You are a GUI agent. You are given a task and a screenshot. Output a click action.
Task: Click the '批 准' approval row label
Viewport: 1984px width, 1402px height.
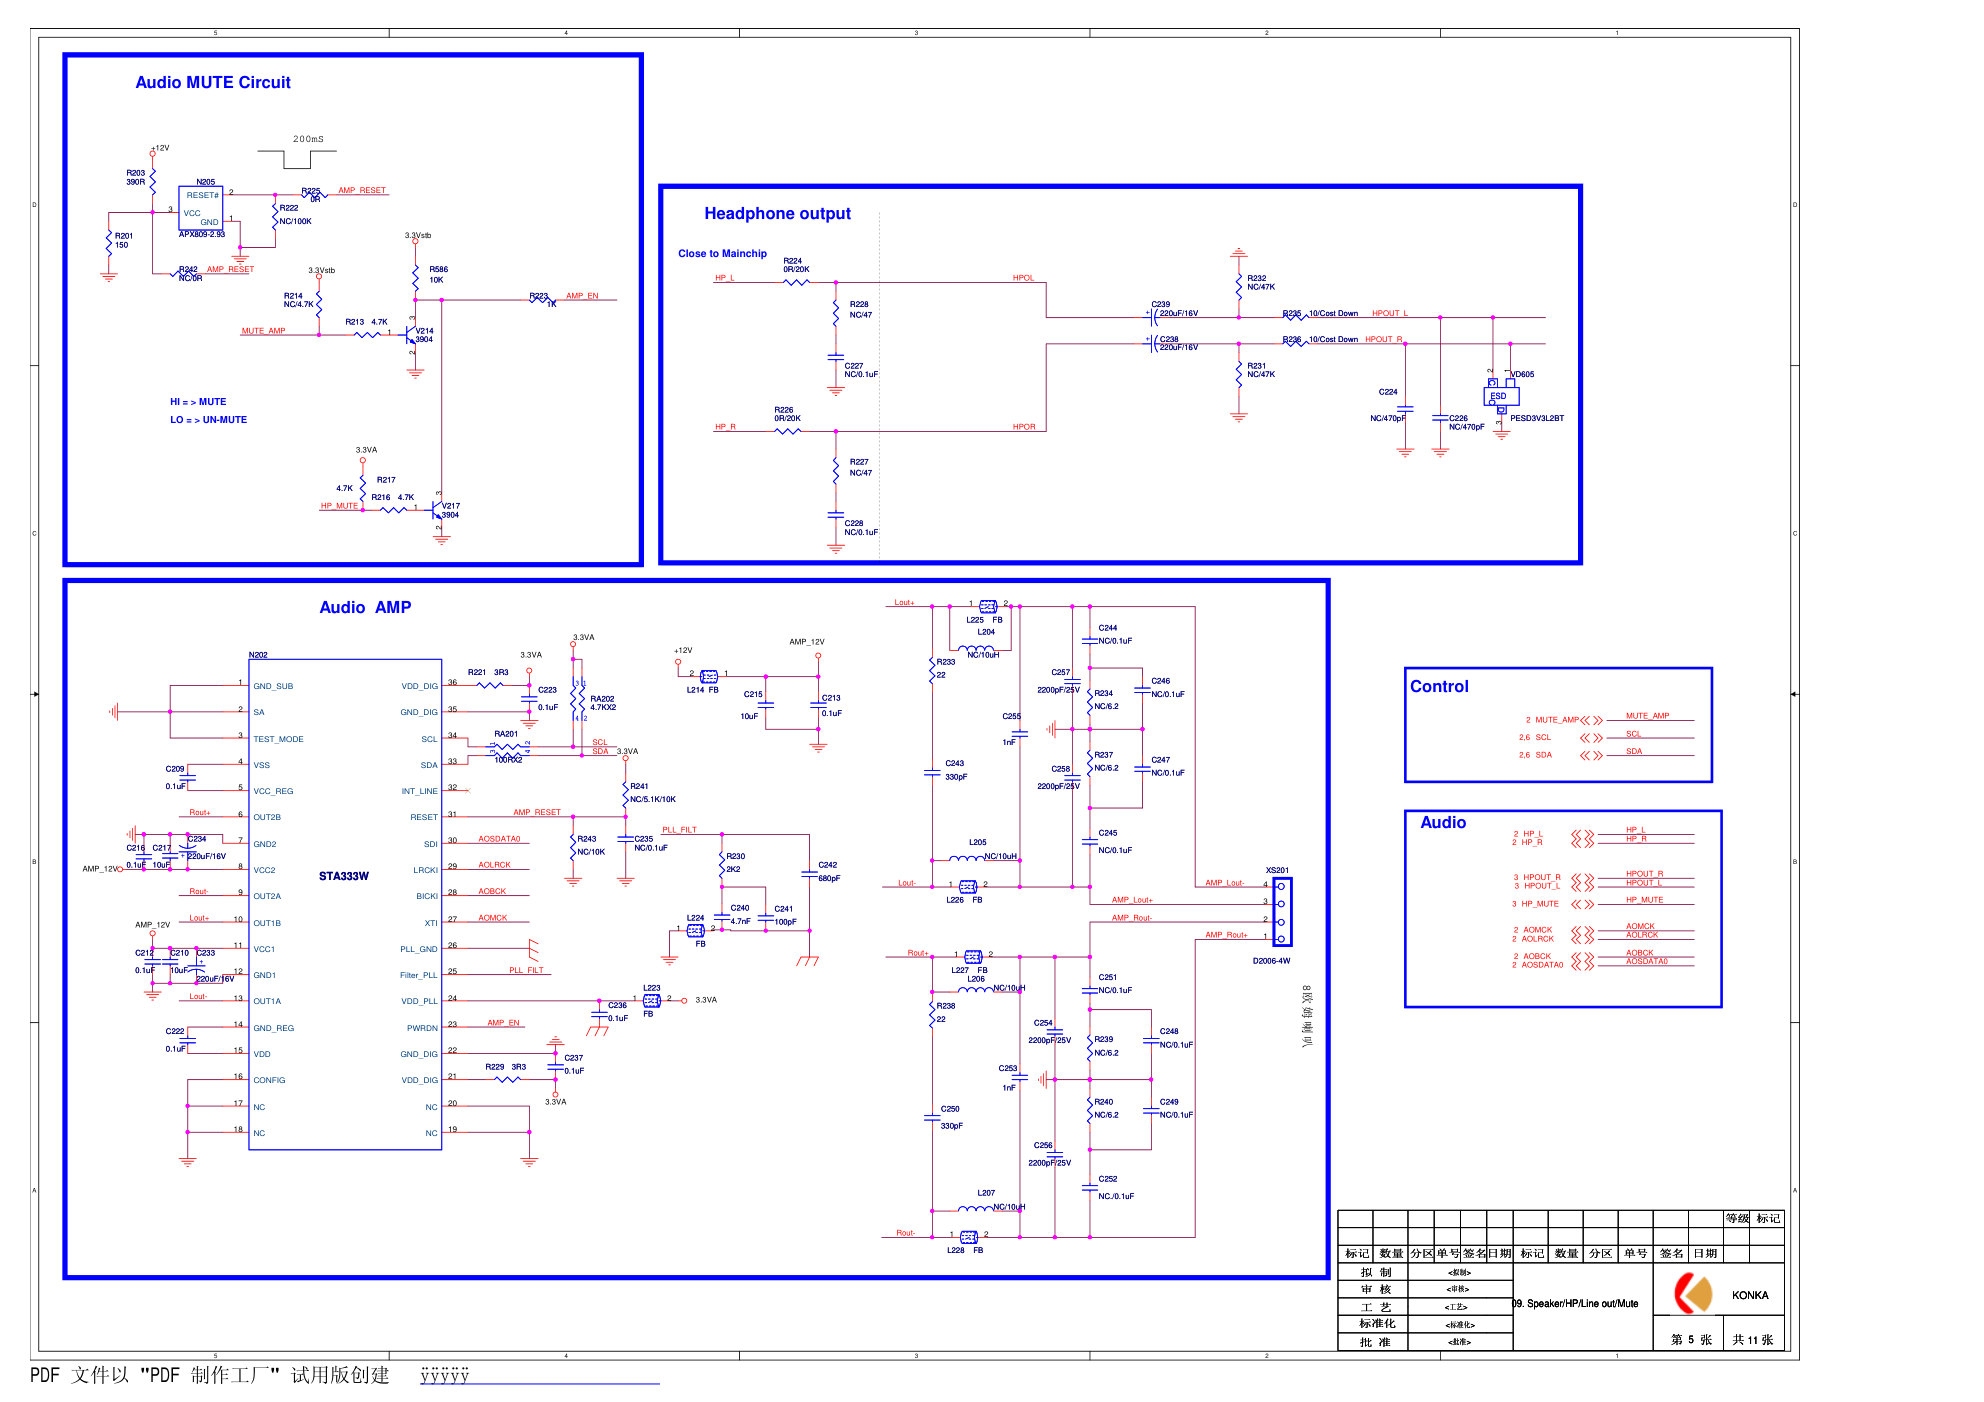coord(1375,1342)
